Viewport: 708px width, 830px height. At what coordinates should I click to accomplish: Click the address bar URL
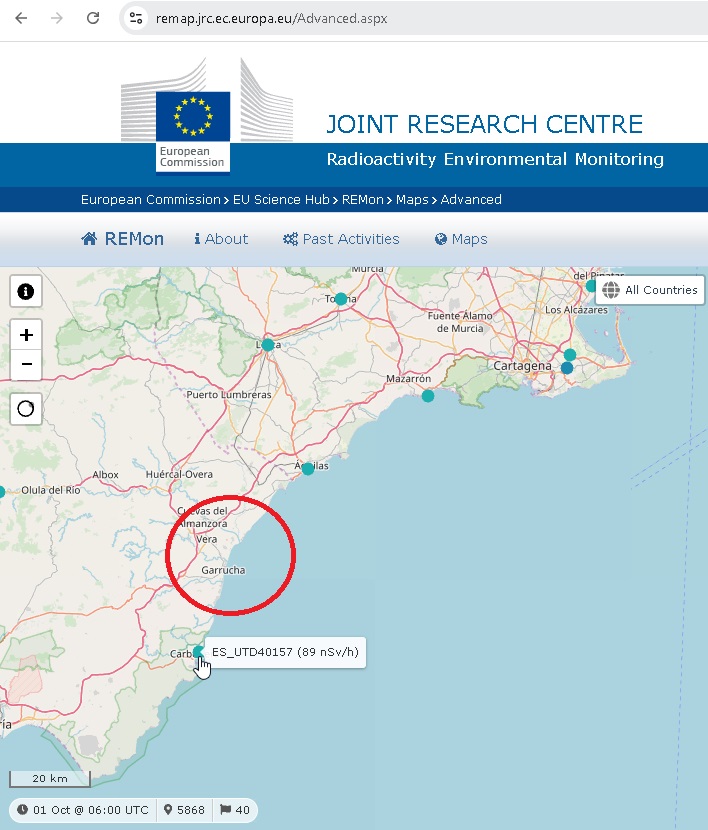tap(271, 19)
